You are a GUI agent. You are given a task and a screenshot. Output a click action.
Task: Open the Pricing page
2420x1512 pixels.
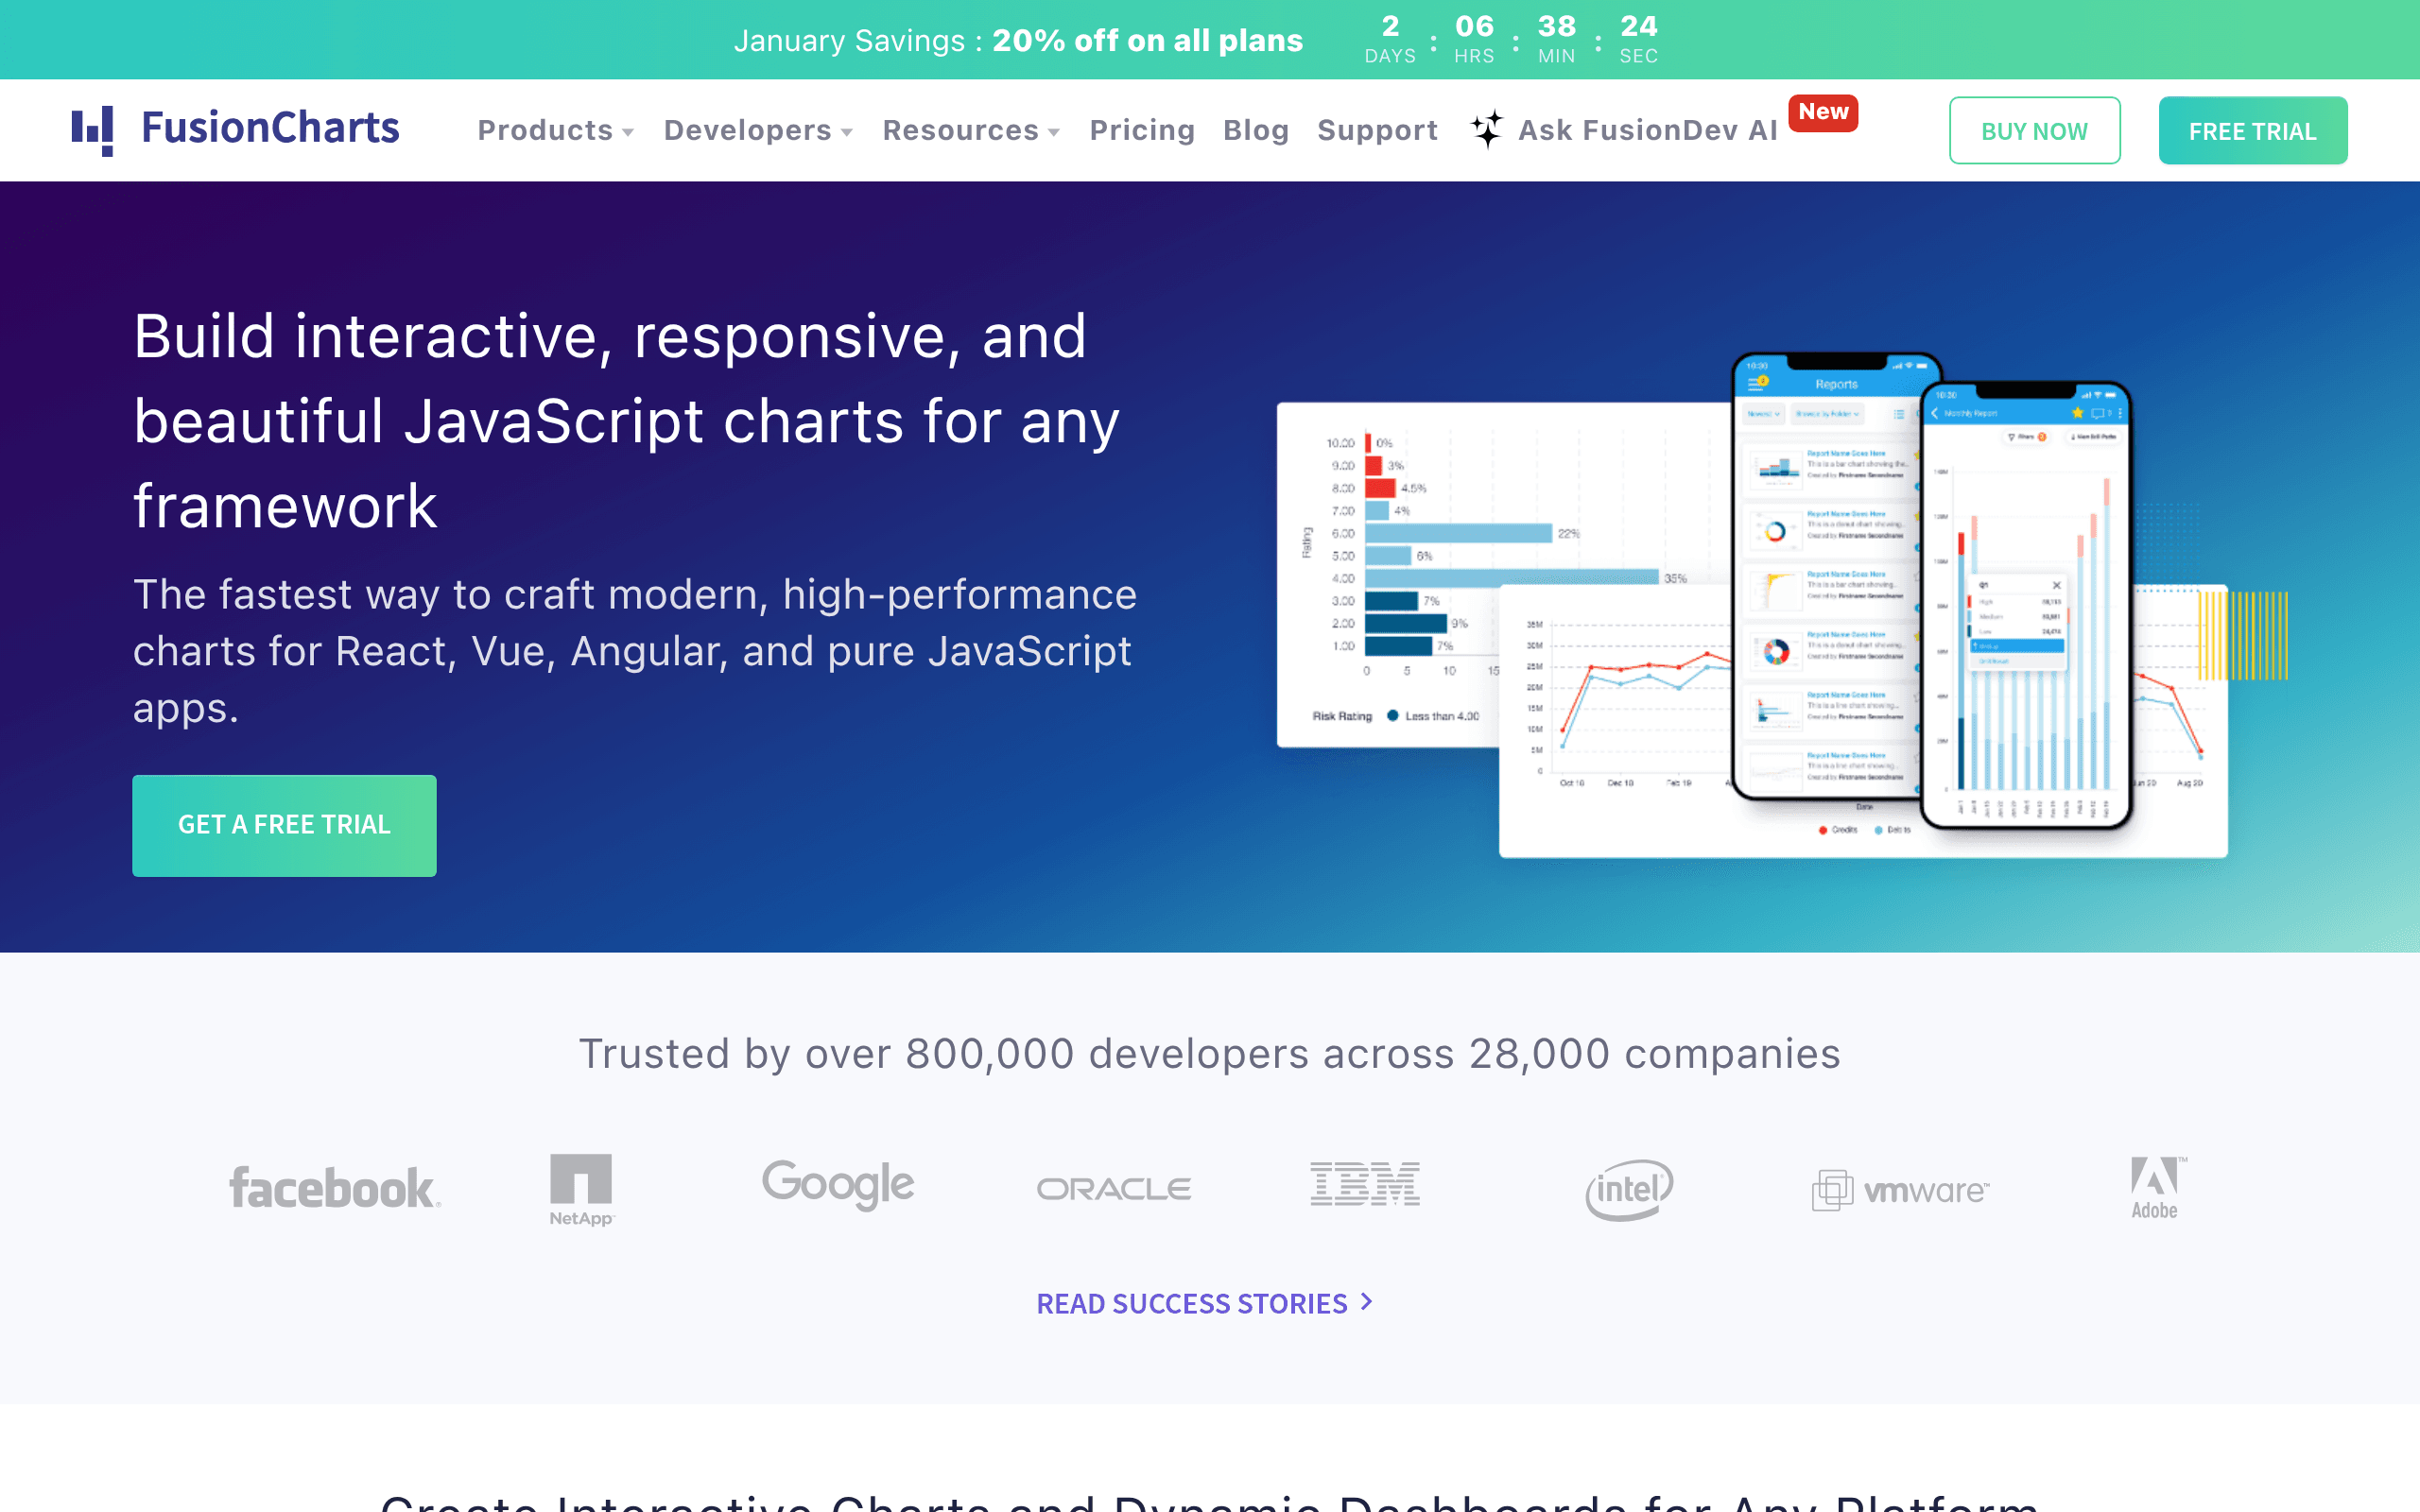click(1142, 130)
